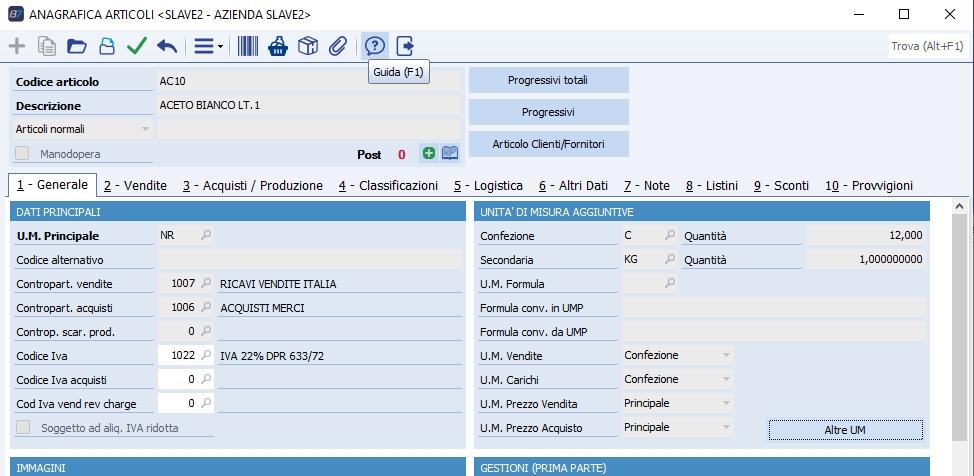This screenshot has width=974, height=476.
Task: Click the green plus Post icon
Action: point(429,154)
